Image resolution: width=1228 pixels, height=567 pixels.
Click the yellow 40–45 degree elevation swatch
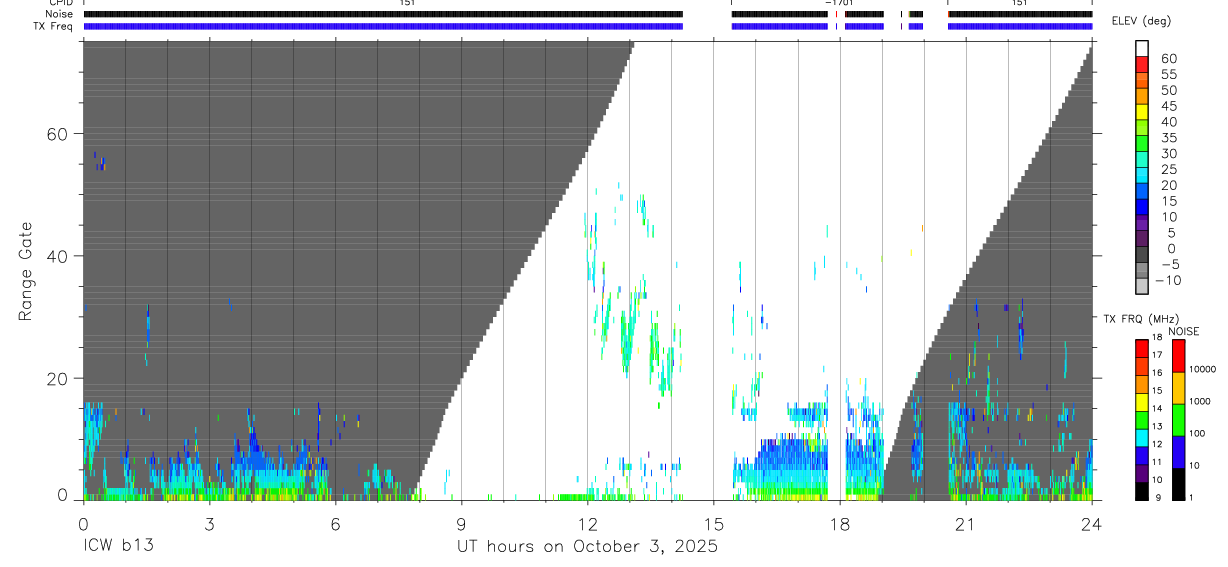tap(1142, 113)
